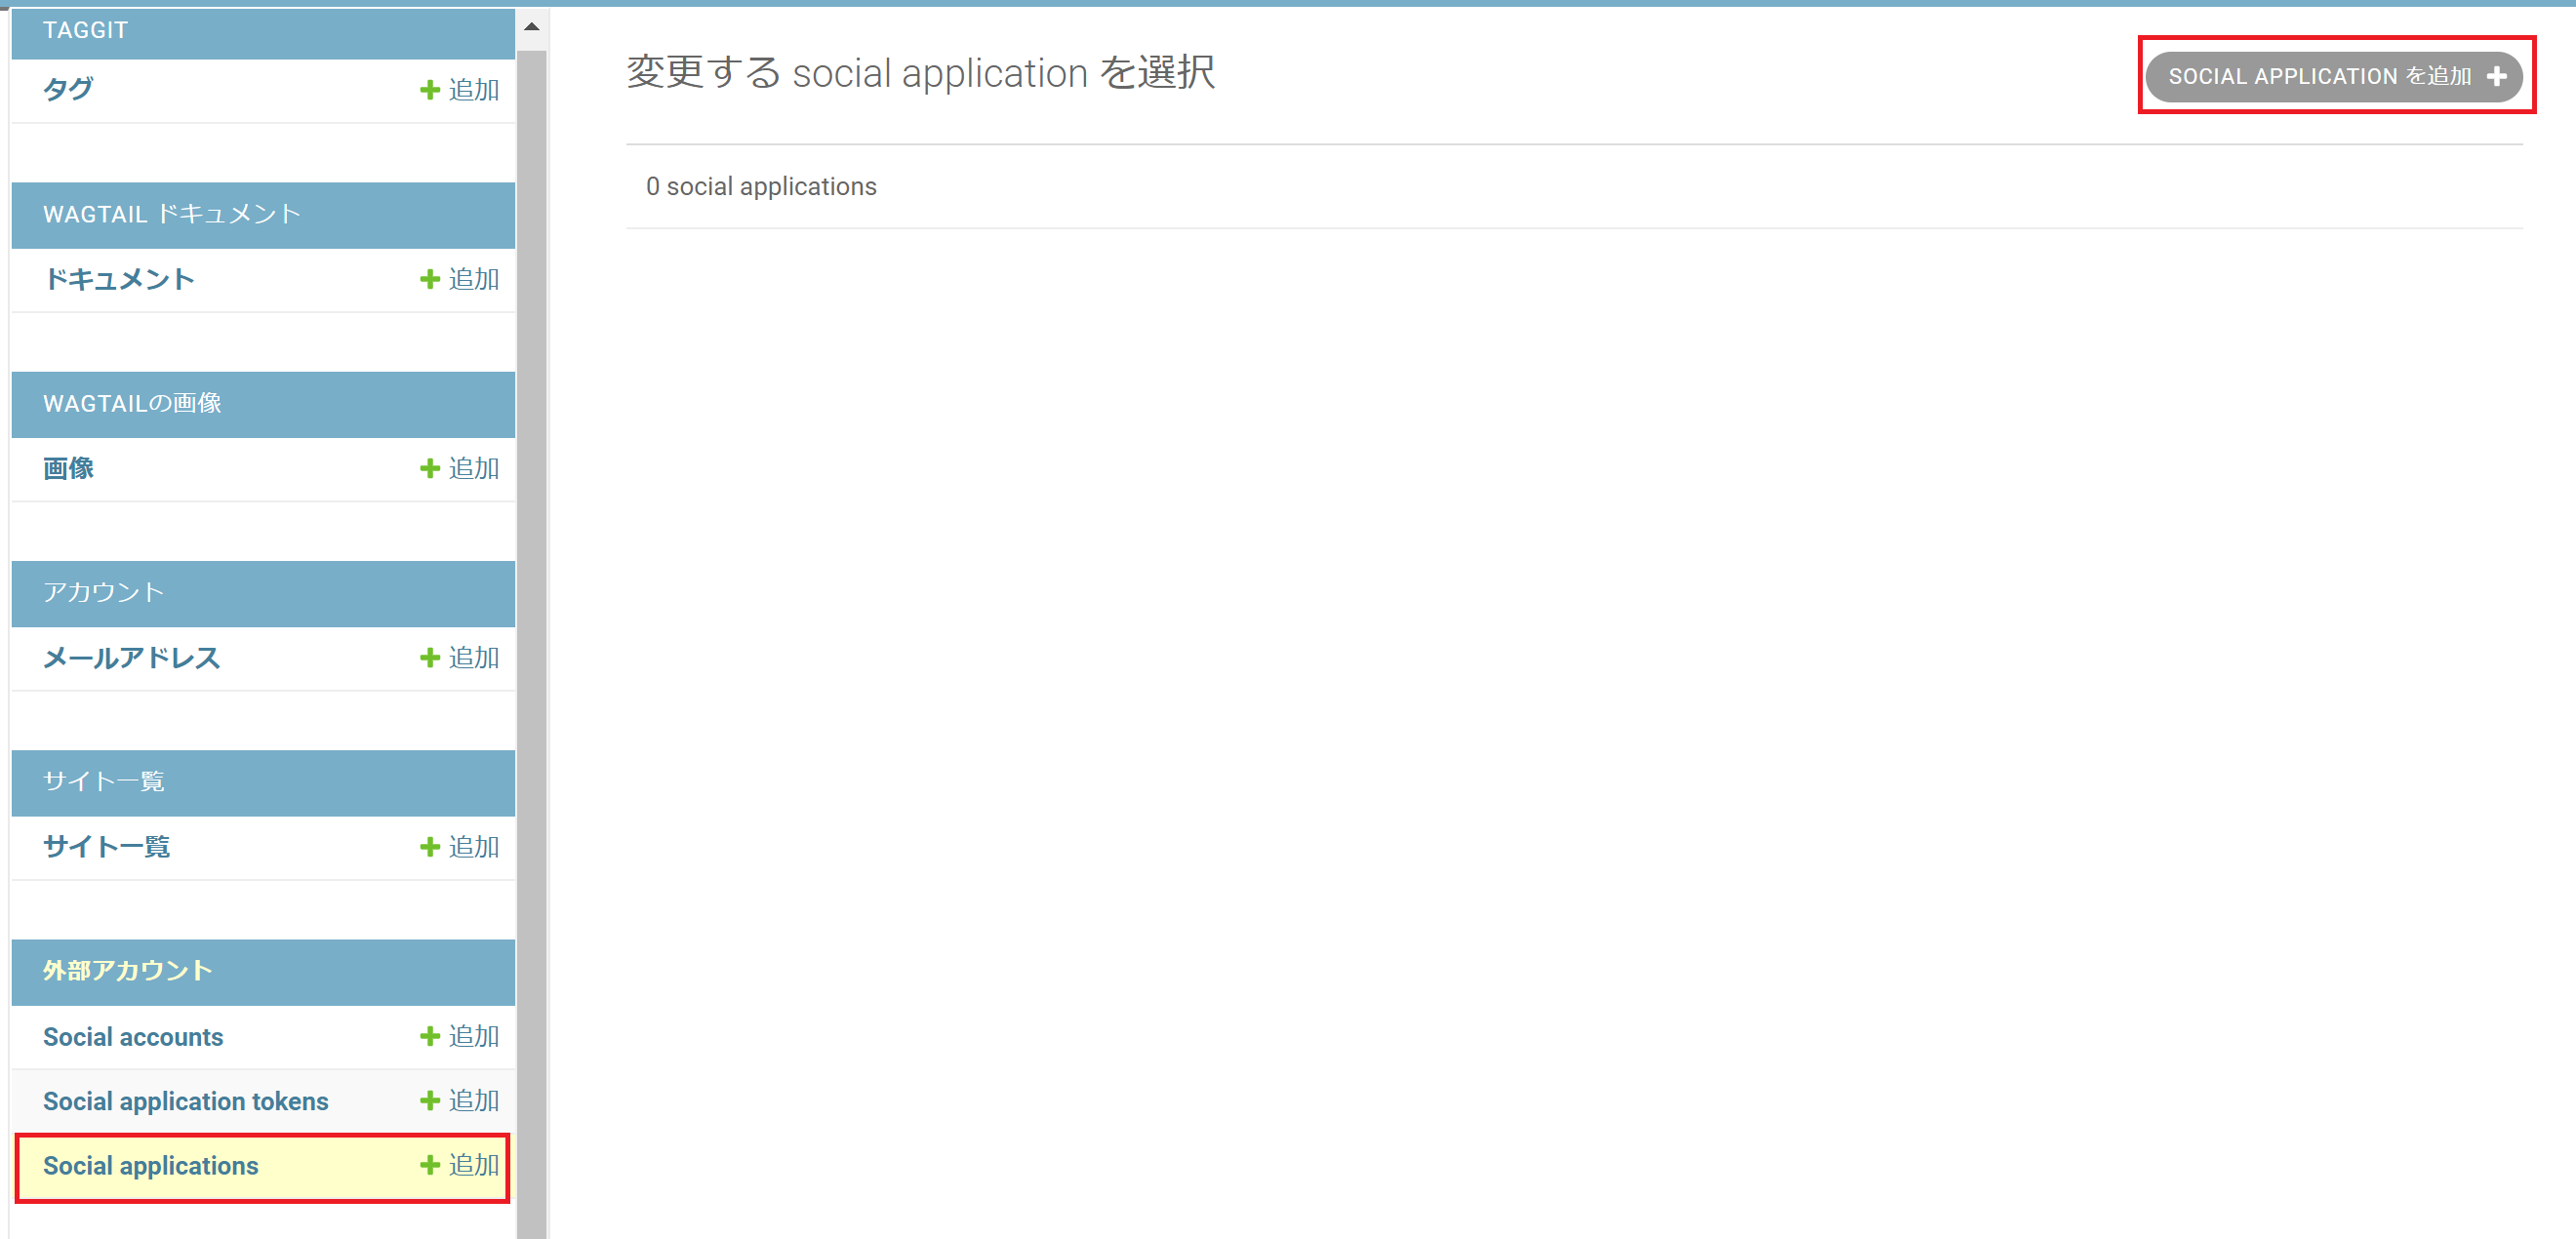Open the Social application tokens link
The height and width of the screenshot is (1239, 2576).
pyautogui.click(x=185, y=1101)
